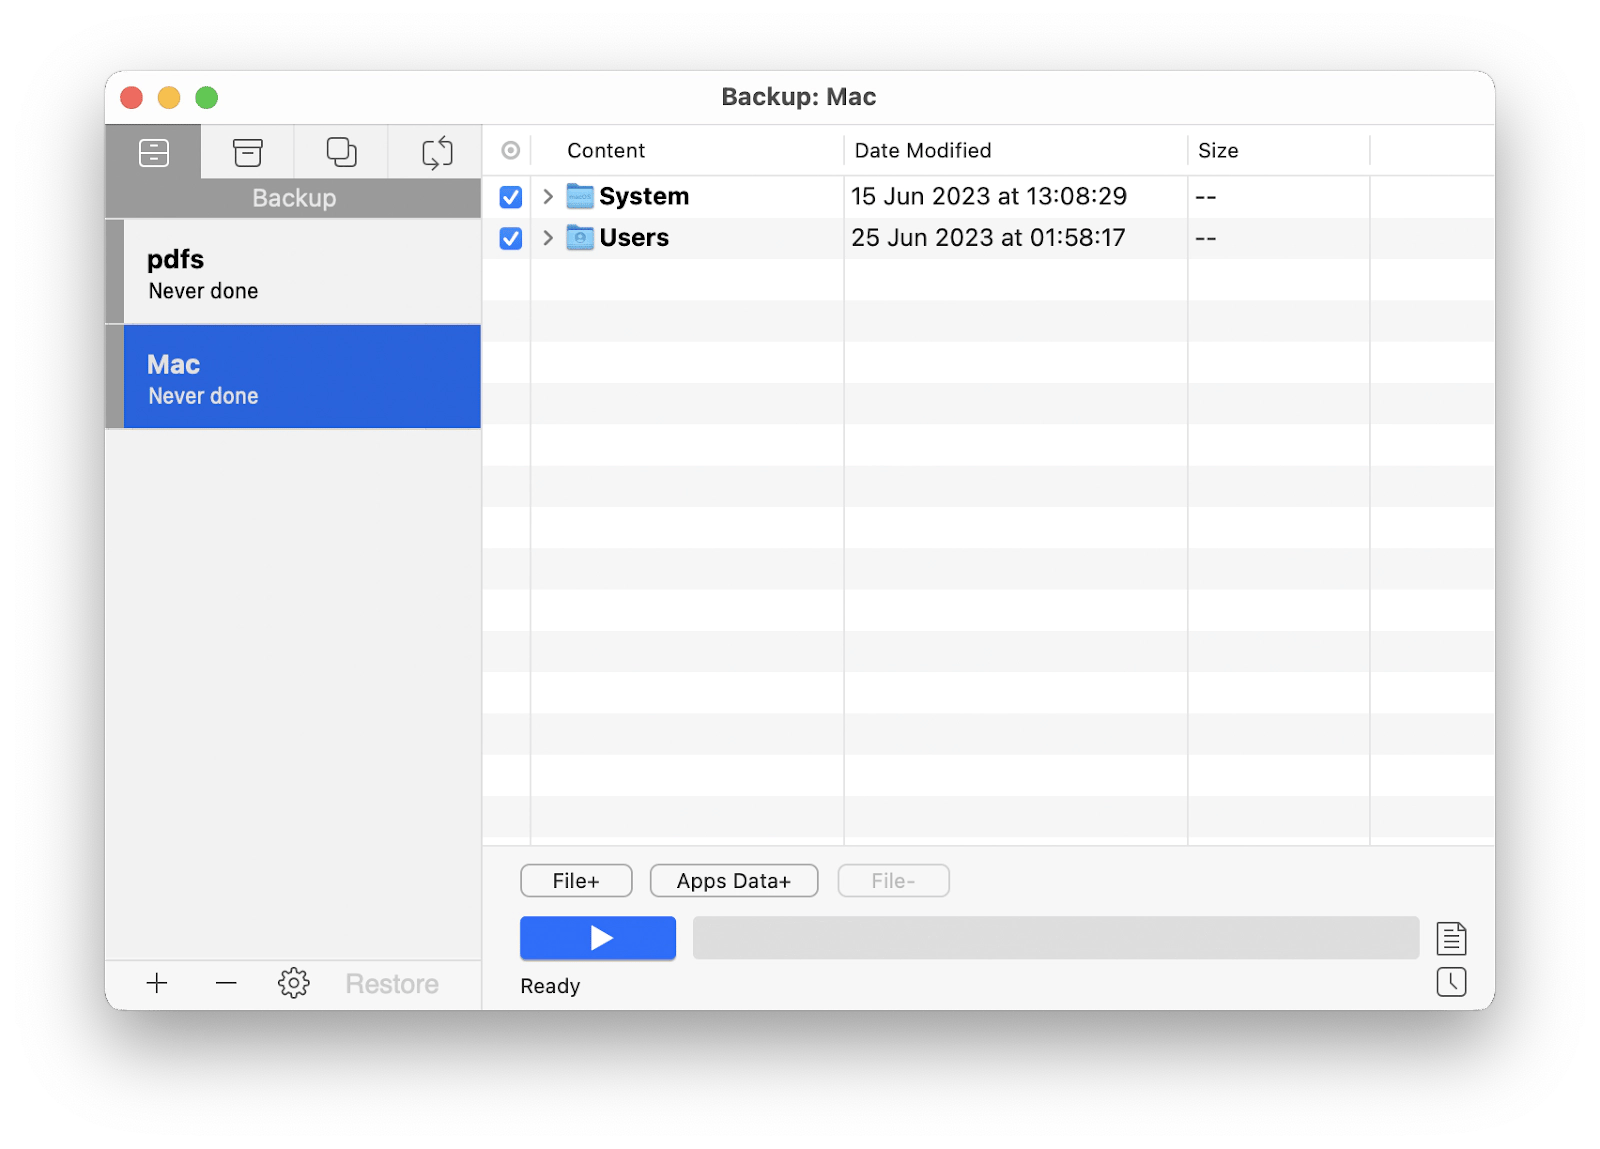Screen dimensions: 1600x1149
Task: Click the Restore button
Action: pyautogui.click(x=392, y=984)
